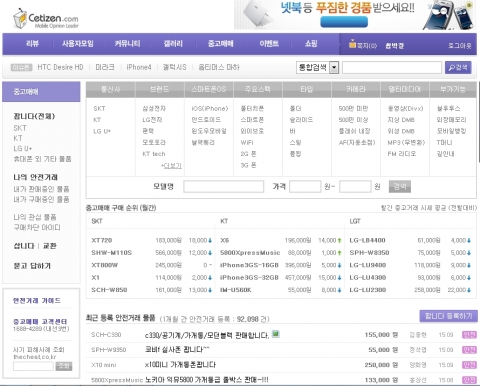Open the 리뷰 menu
This screenshot has width=480, height=386.
32,43
